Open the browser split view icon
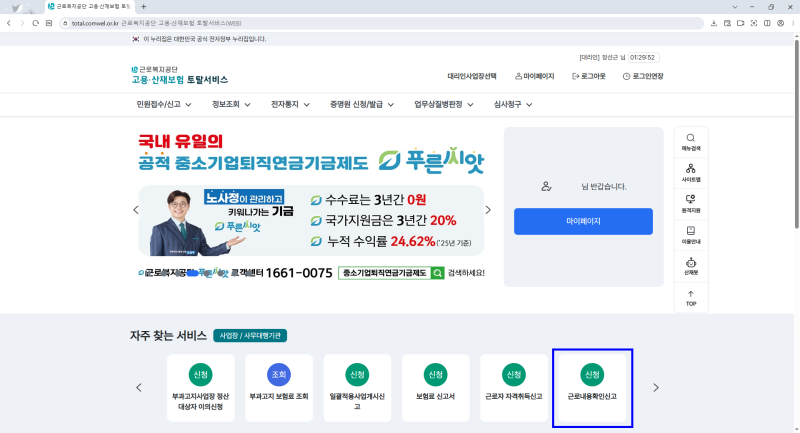 click(767, 23)
